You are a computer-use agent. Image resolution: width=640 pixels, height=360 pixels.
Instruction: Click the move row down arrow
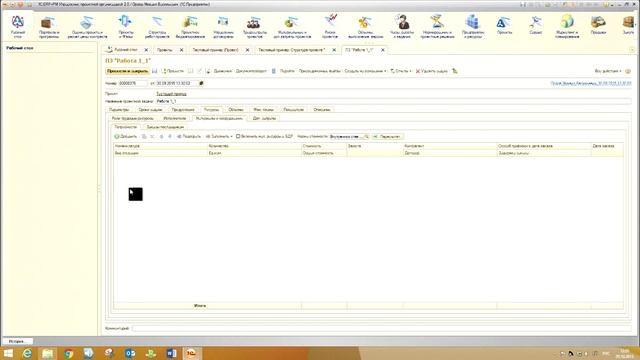170,136
